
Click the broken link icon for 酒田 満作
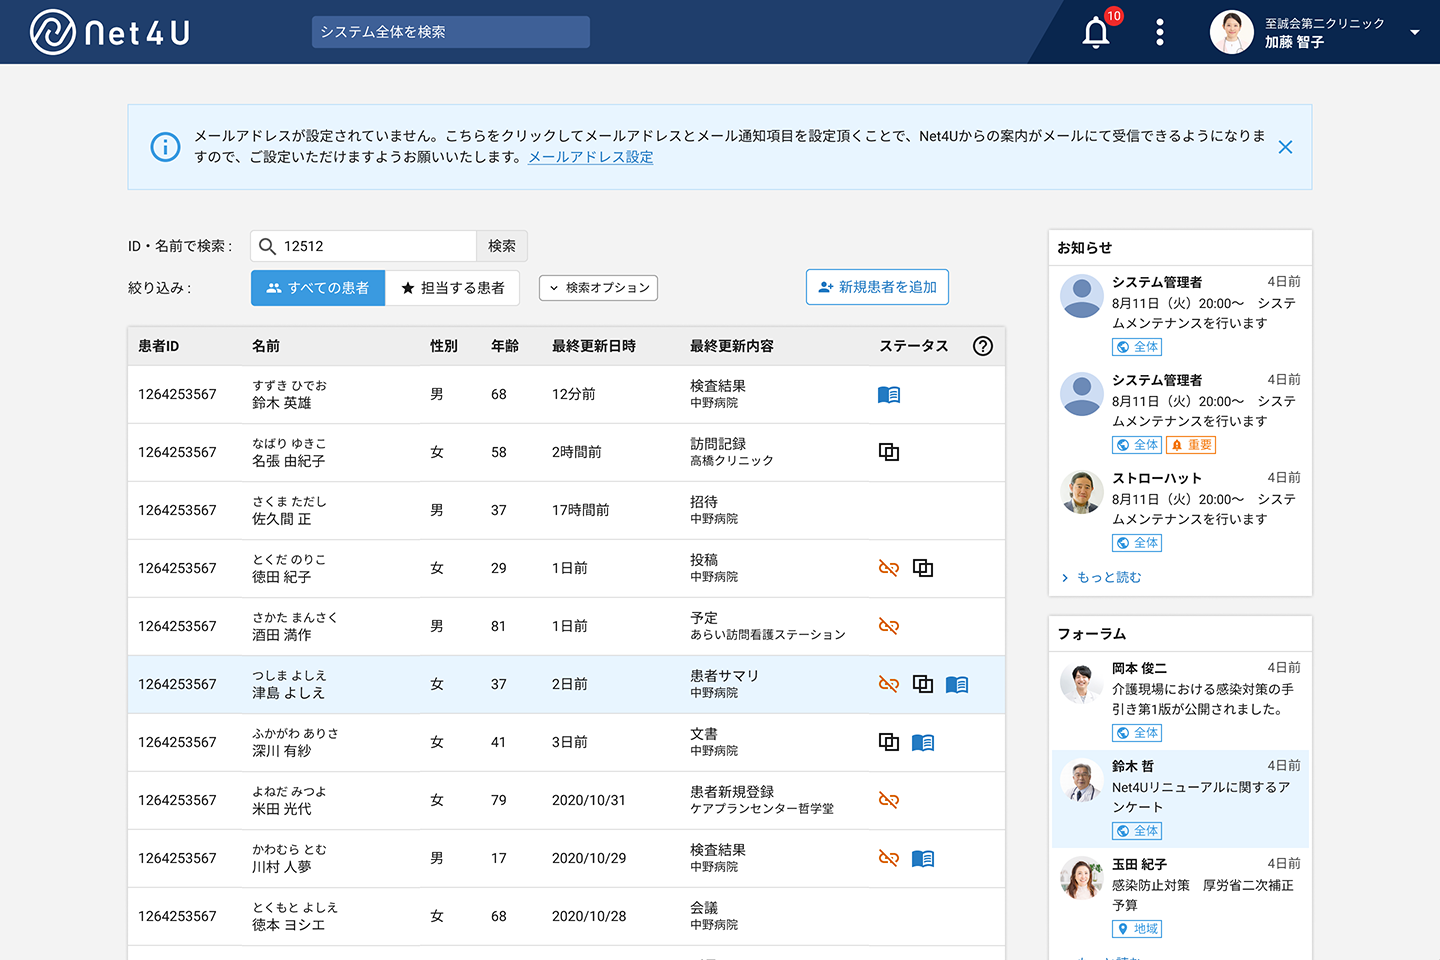[x=888, y=626]
